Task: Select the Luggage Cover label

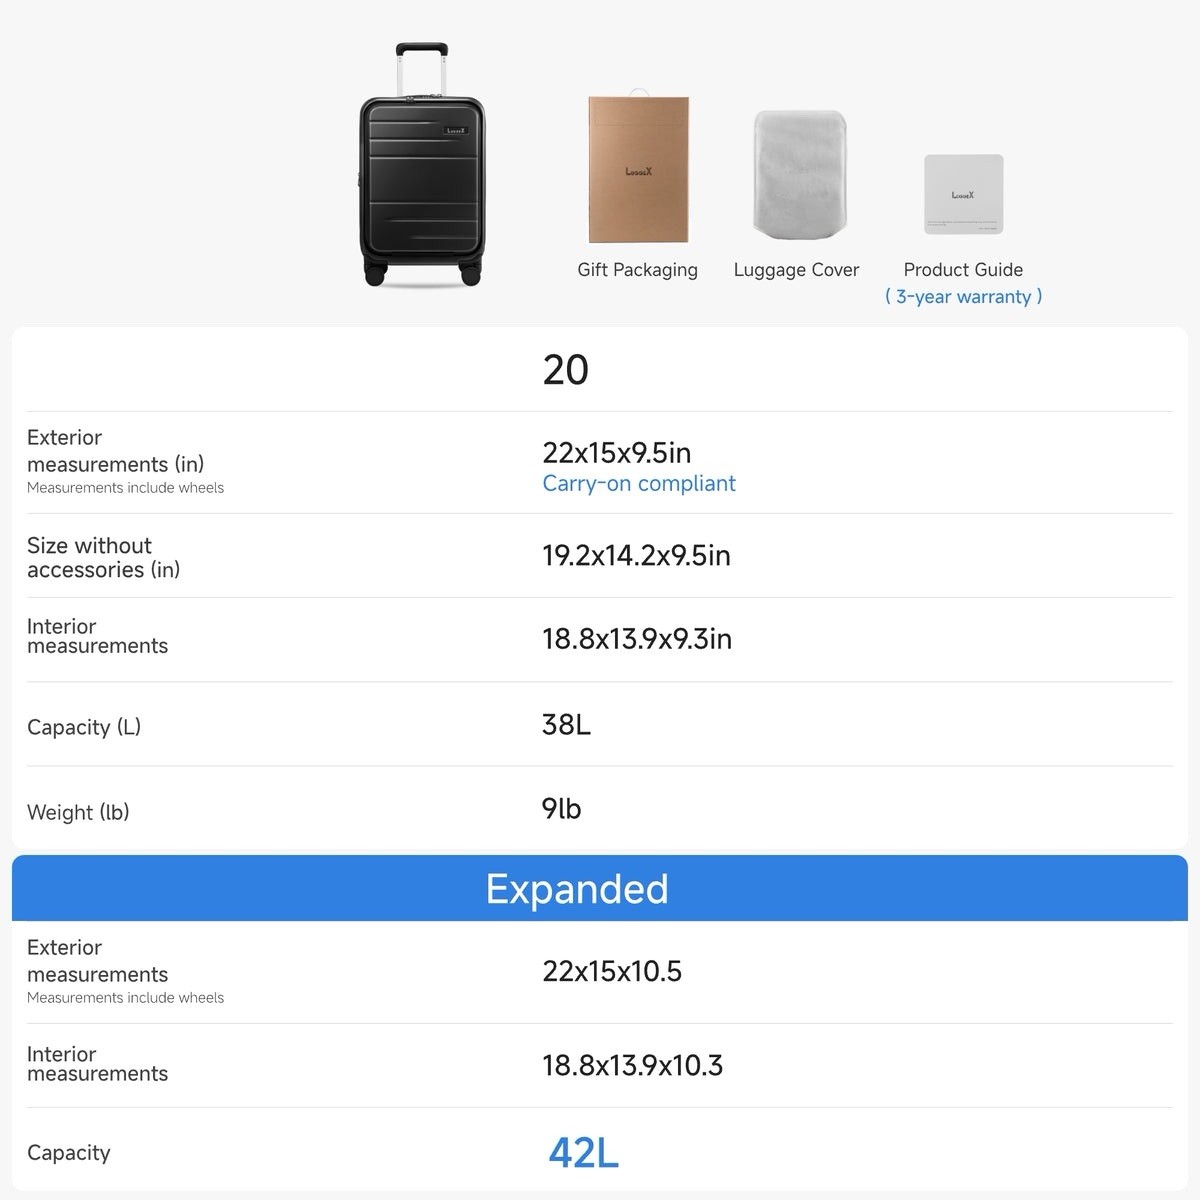Action: pos(796,270)
